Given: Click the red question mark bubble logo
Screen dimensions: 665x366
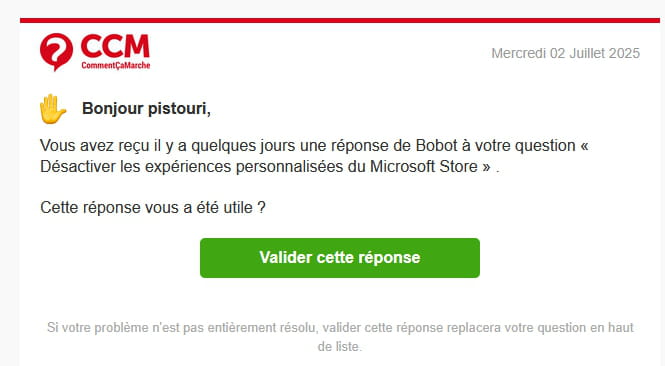Looking at the screenshot, I should point(56,52).
